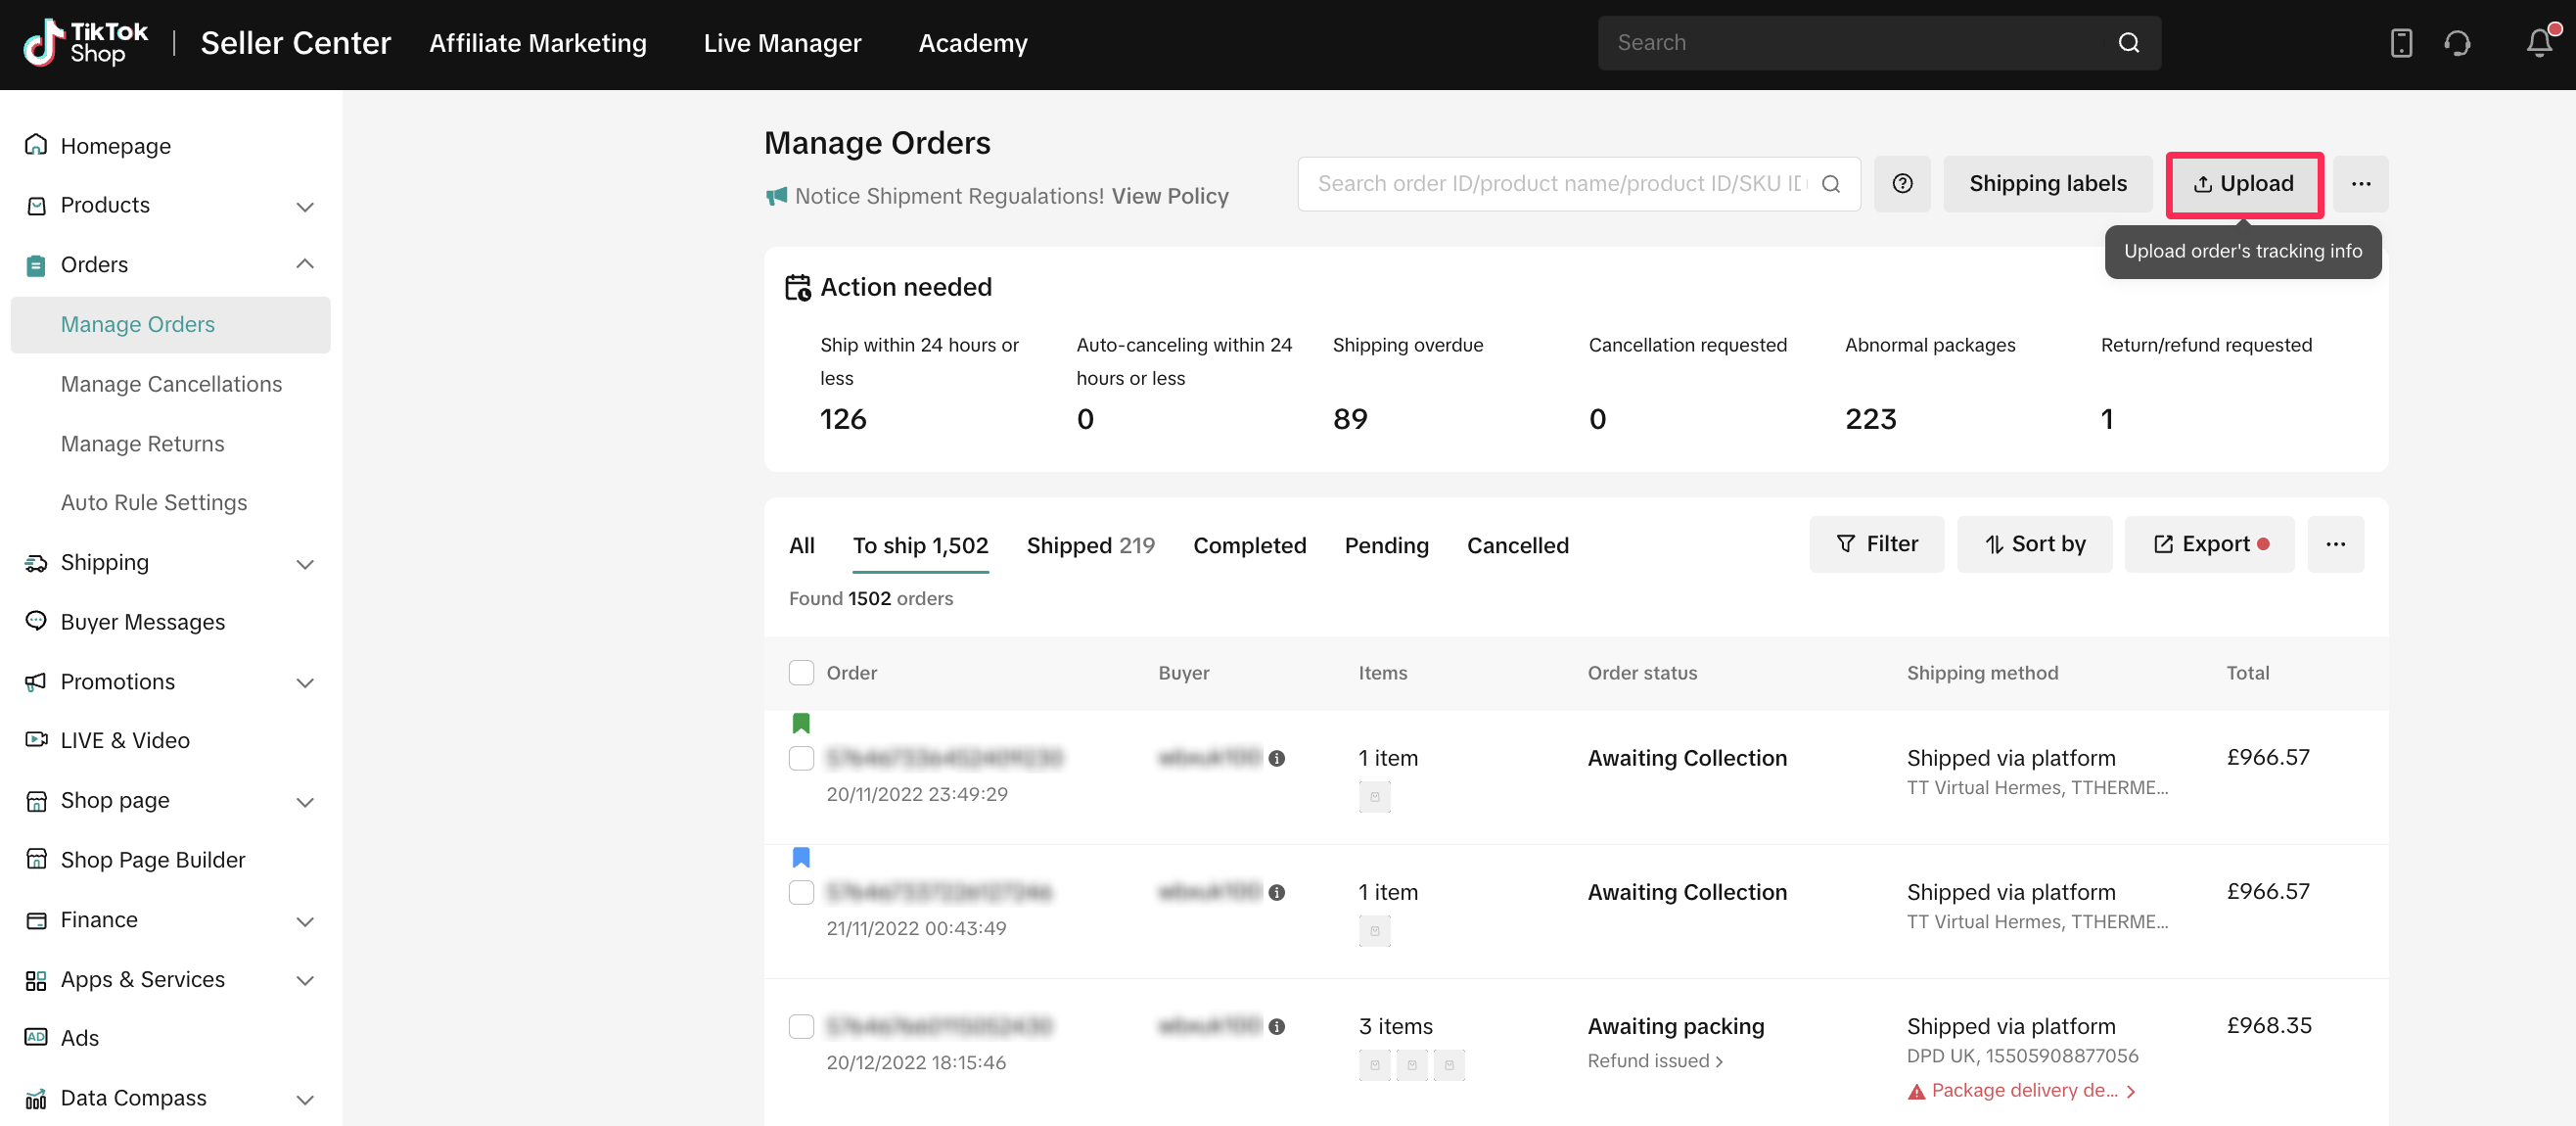Image resolution: width=2576 pixels, height=1126 pixels.
Task: Check the first order's checkbox
Action: click(801, 759)
